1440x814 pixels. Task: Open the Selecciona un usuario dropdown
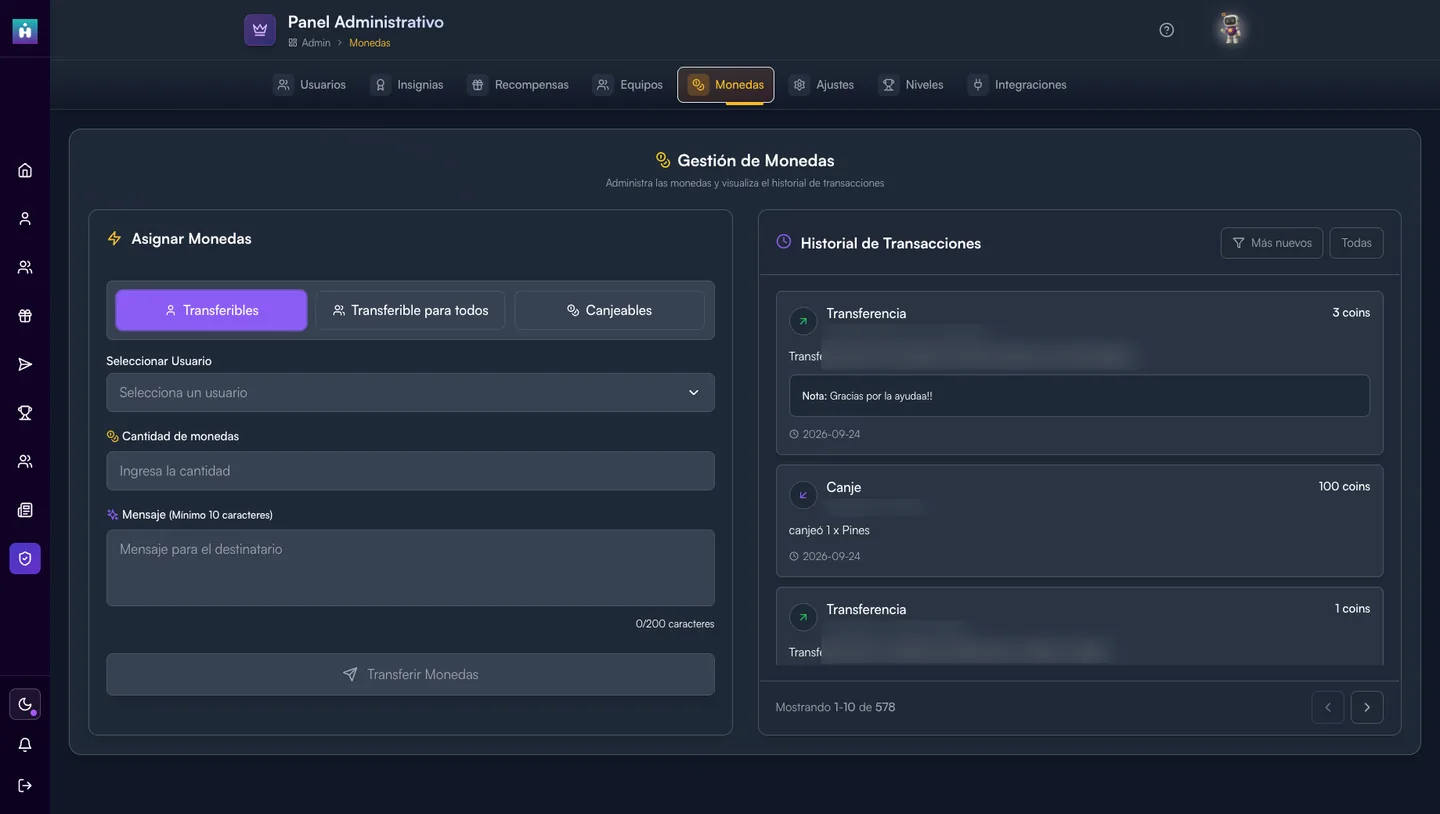(x=410, y=393)
